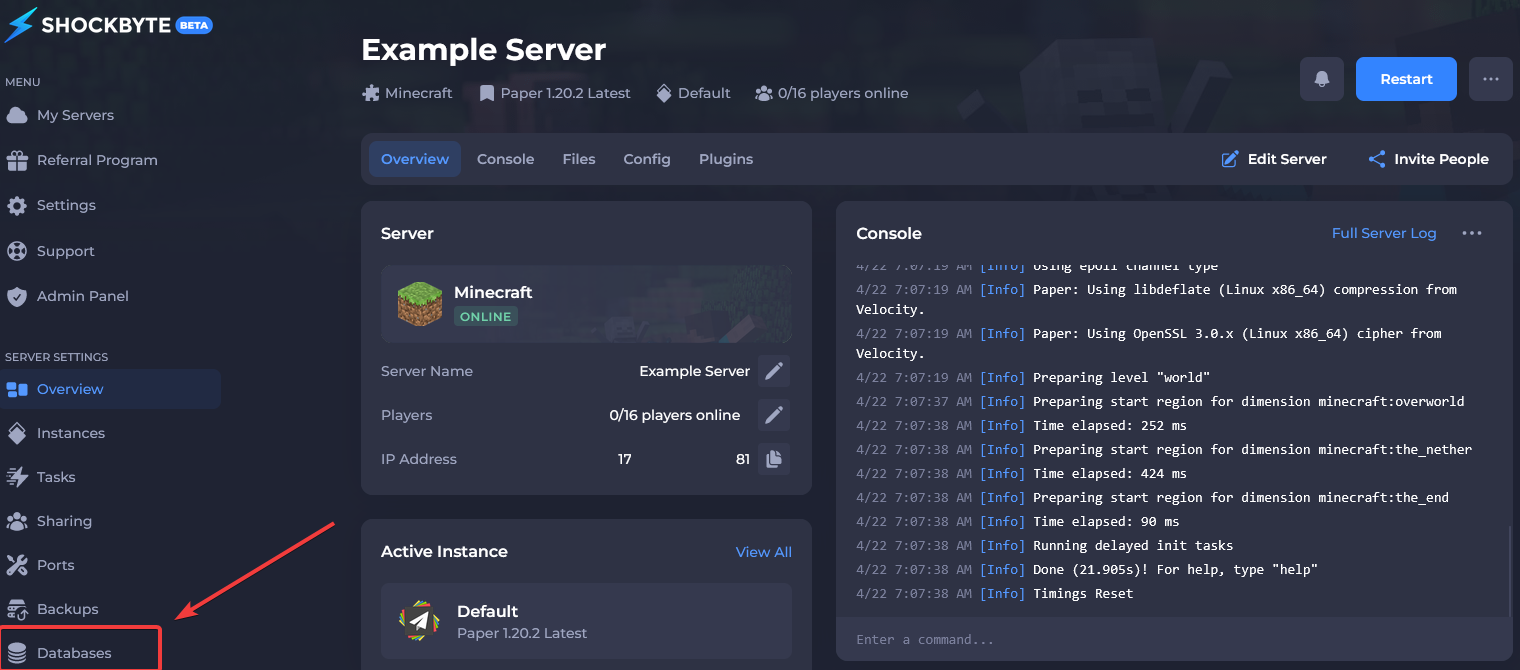The width and height of the screenshot is (1520, 670).
Task: Edit server name with pencil icon
Action: (x=773, y=371)
